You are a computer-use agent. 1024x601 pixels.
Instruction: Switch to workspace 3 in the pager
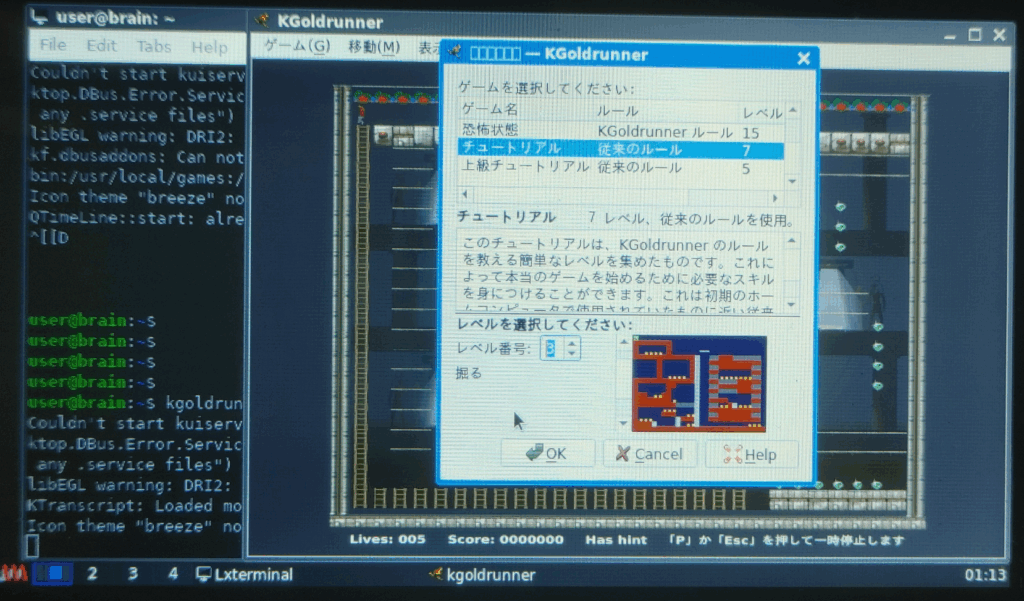coord(132,574)
